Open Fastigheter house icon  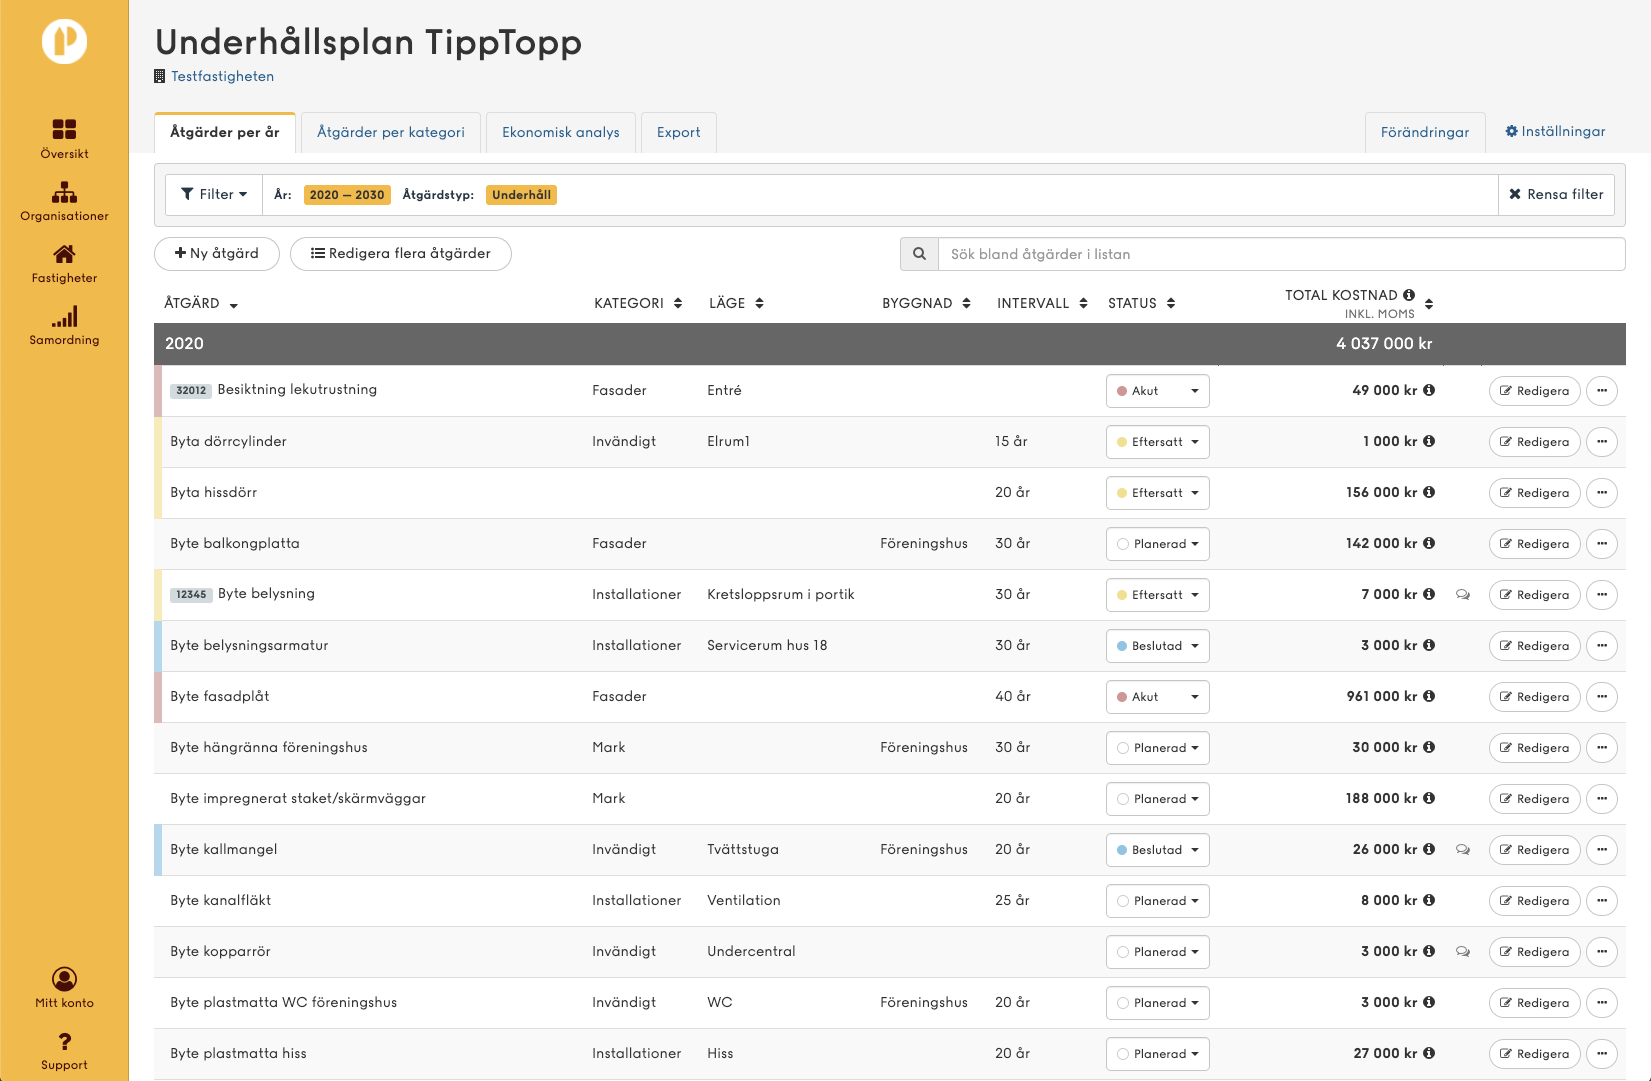64,255
